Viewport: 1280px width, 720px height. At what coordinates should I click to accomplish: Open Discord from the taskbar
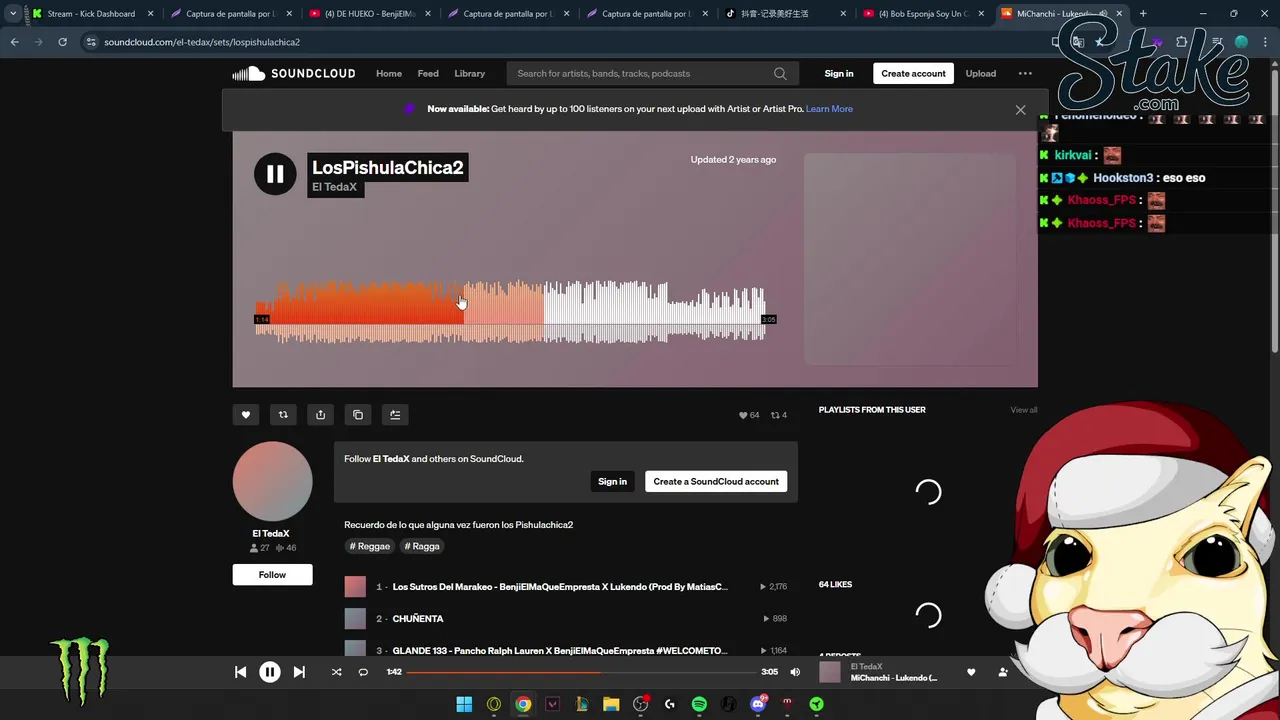758,704
